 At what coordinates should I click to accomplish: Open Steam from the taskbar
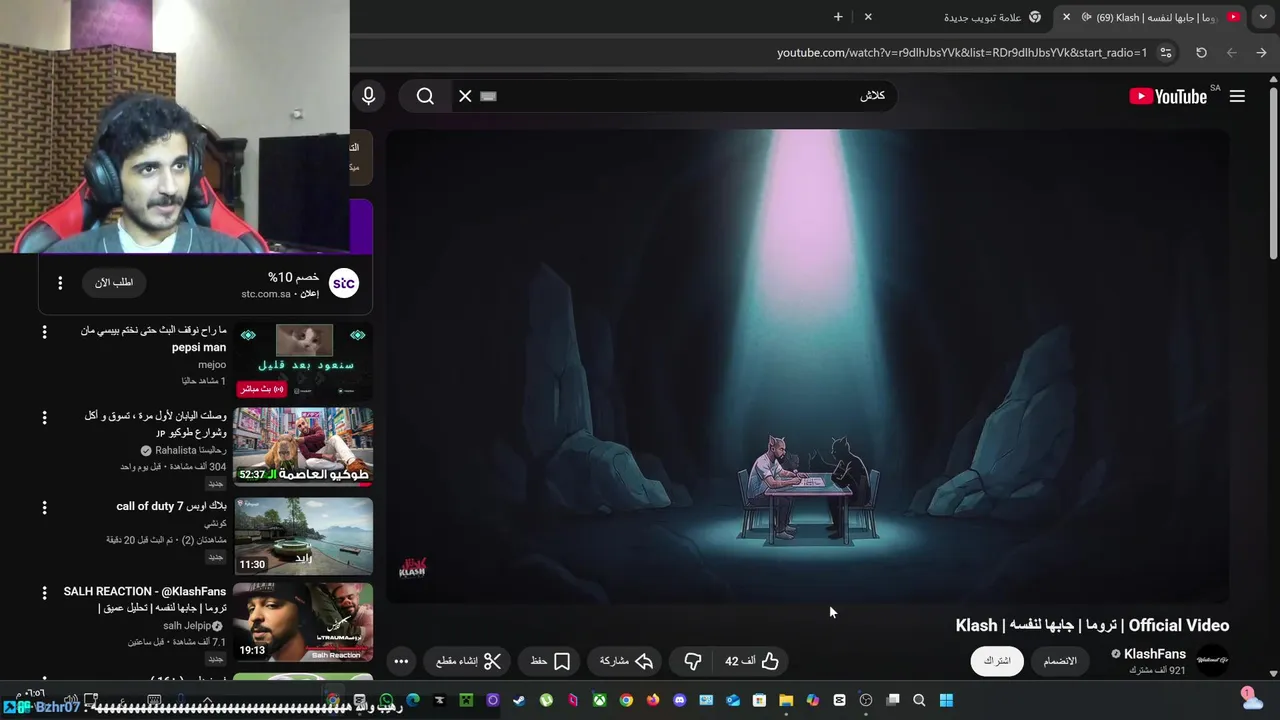coord(519,700)
